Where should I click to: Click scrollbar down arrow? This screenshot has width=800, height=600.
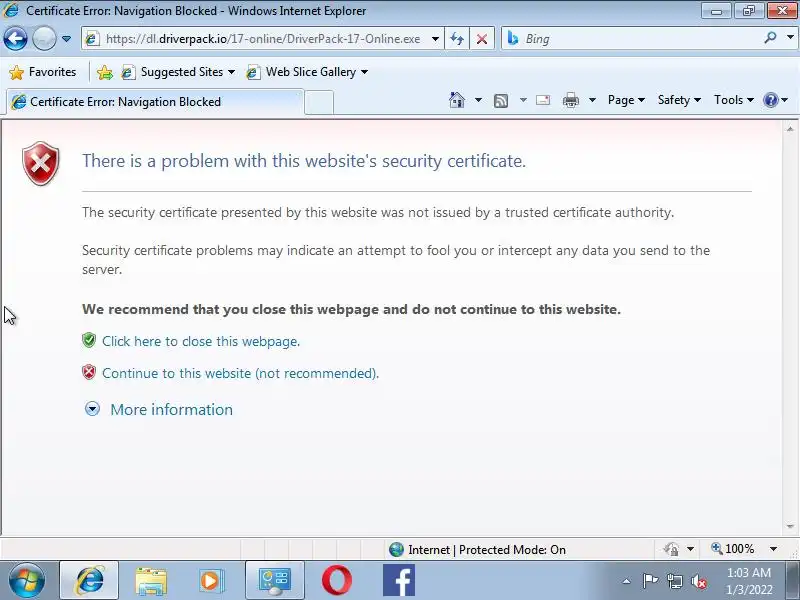coord(790,526)
